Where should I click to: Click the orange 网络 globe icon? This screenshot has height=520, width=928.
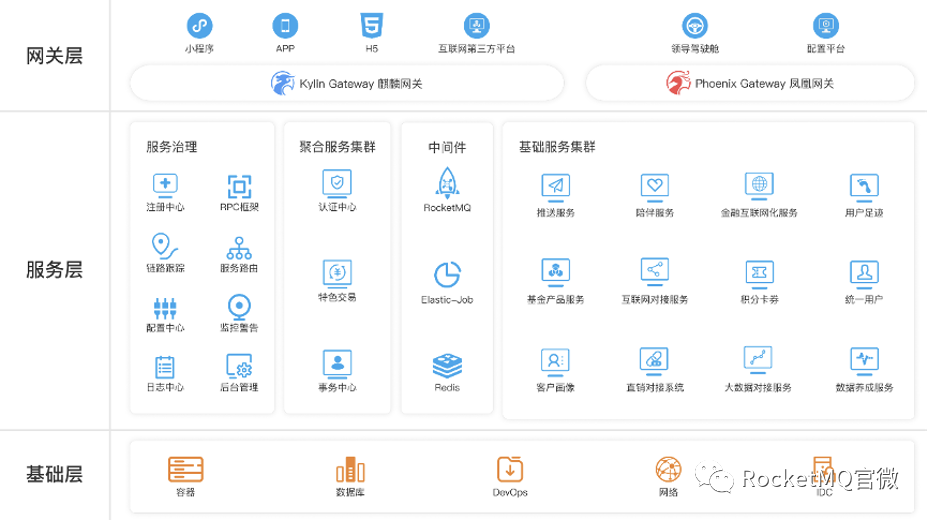[x=668, y=470]
